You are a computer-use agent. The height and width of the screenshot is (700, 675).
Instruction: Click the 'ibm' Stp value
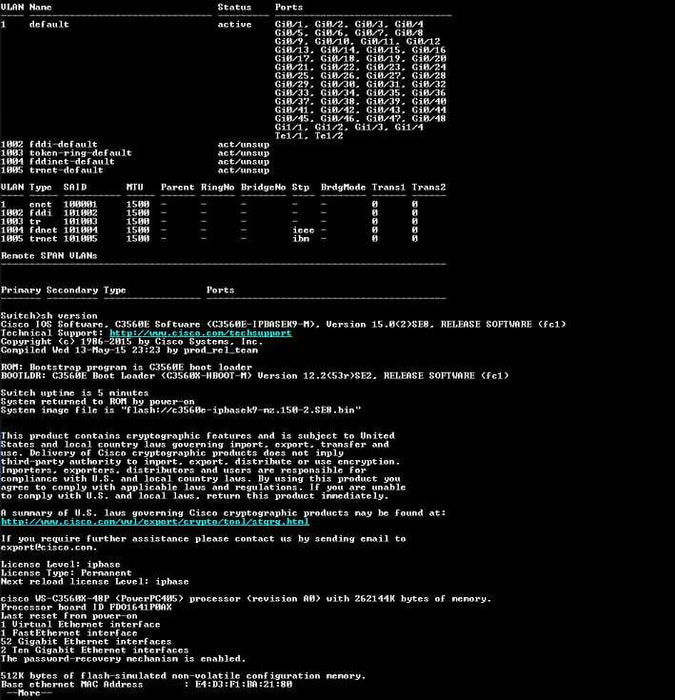301,238
